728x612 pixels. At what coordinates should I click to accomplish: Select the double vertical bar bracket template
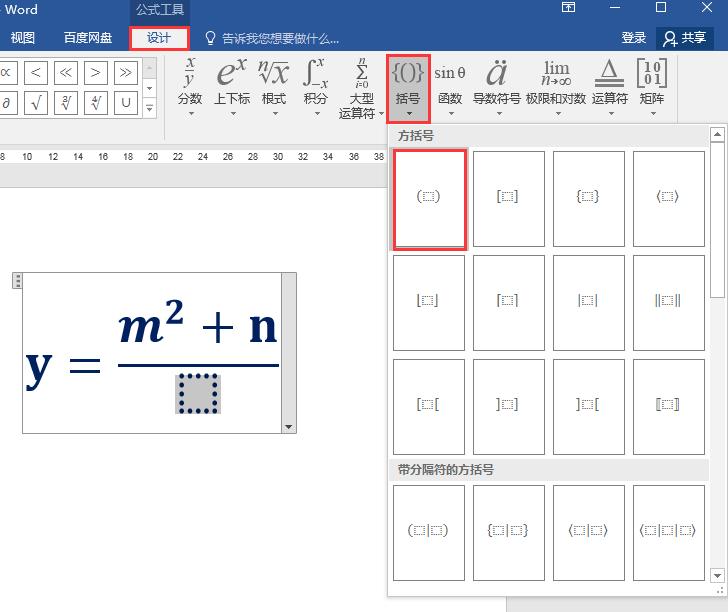668,302
